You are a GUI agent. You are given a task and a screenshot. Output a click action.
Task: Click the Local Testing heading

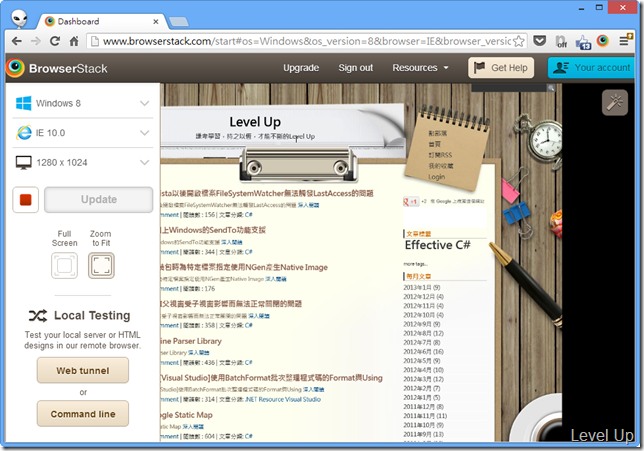click(x=92, y=315)
